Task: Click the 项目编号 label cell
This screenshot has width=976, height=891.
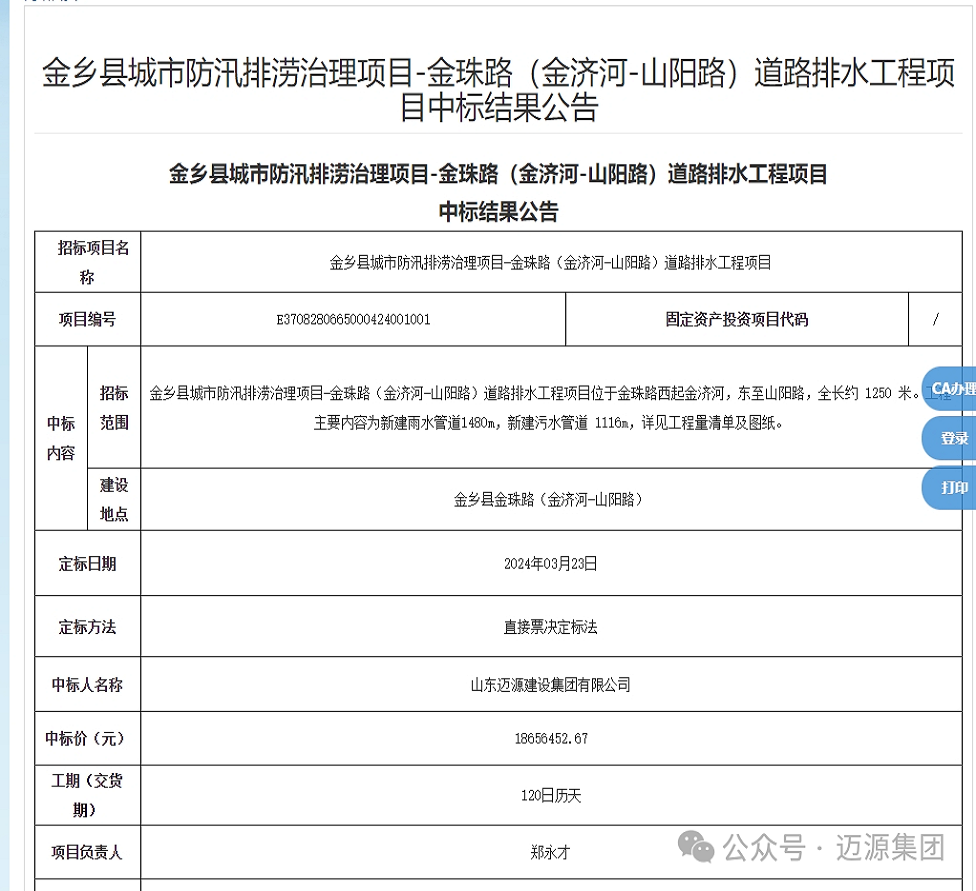Action: [88, 319]
